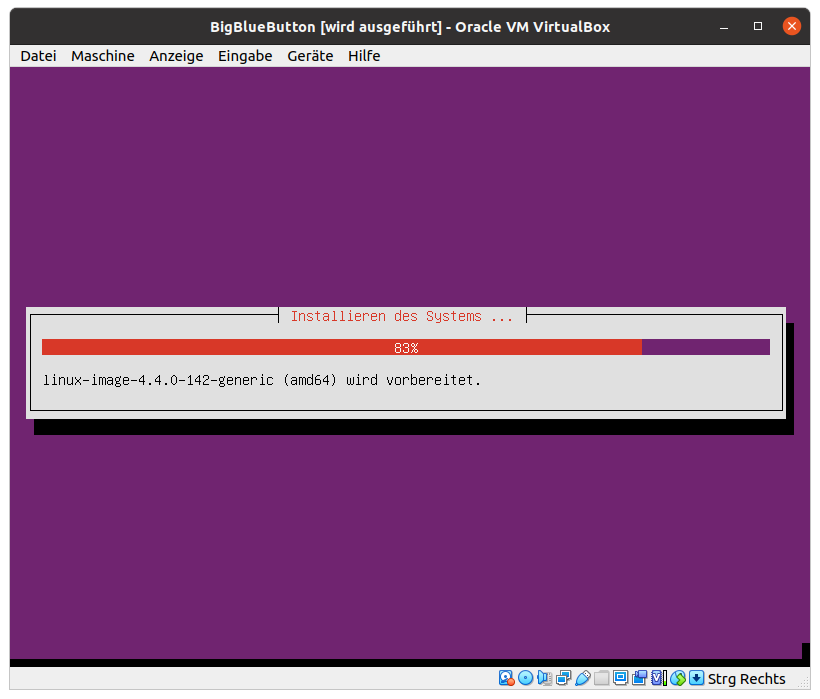
Task: Open the Geräte menu
Action: (310, 56)
